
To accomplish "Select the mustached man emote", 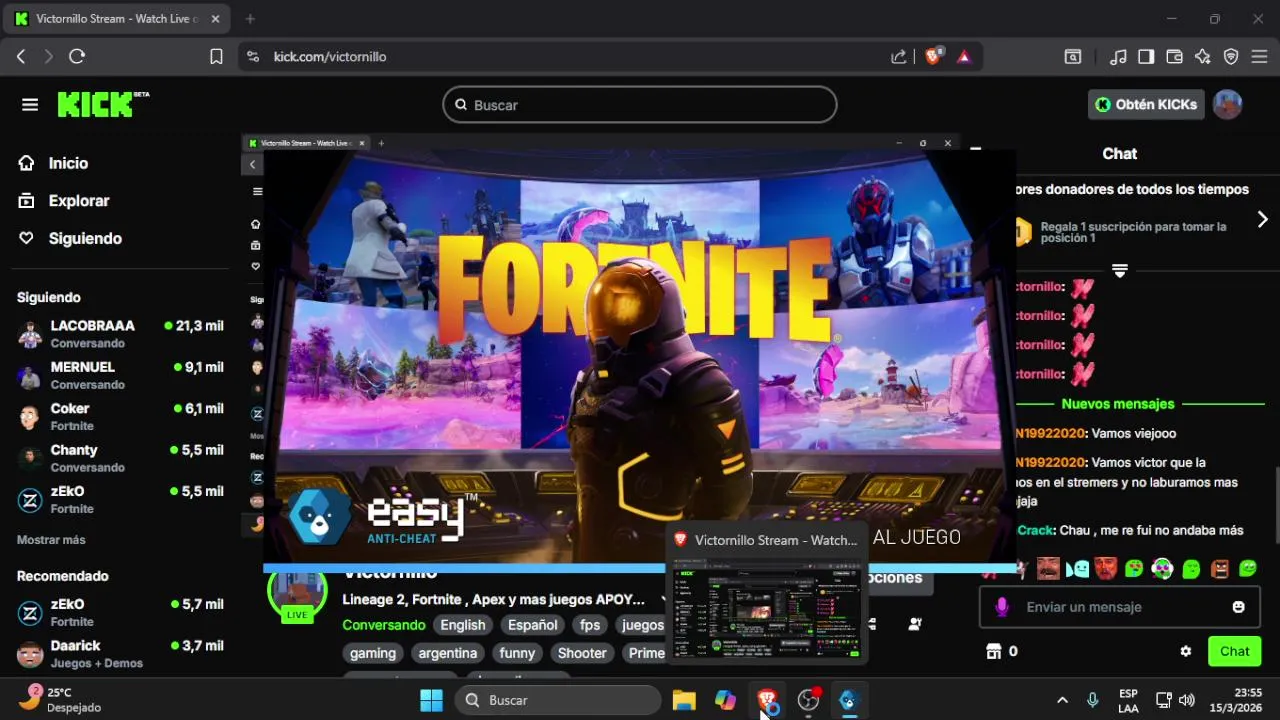I will click(1048, 569).
